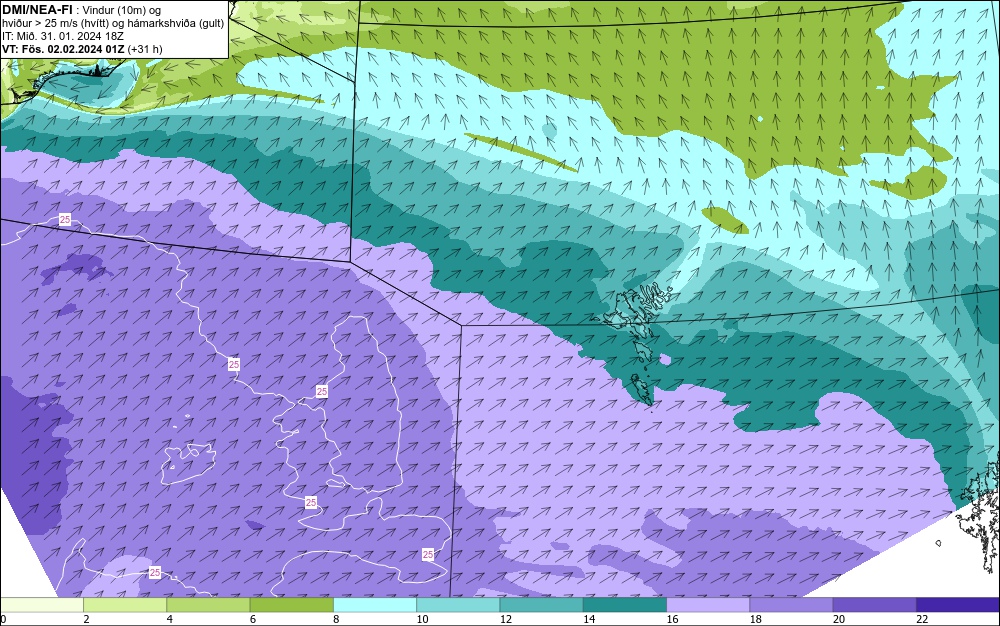This screenshot has width=1000, height=626.
Task: Click the legend scale label 4
Action: [x=170, y=619]
